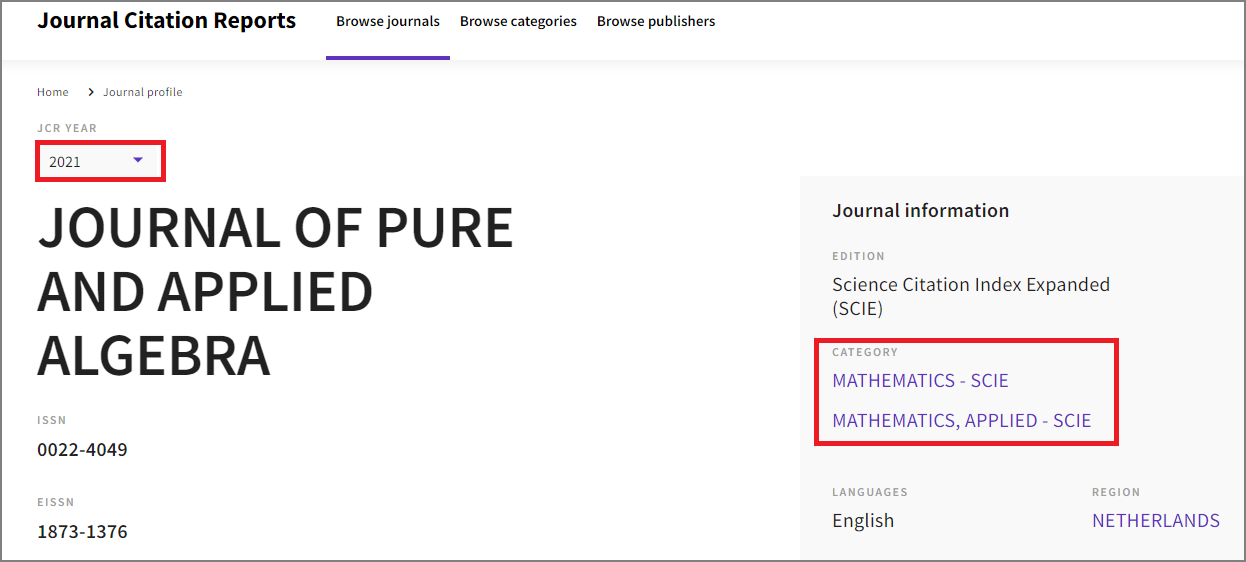
Task: Click the Science Citation Index Expanded edition text
Action: [971, 296]
